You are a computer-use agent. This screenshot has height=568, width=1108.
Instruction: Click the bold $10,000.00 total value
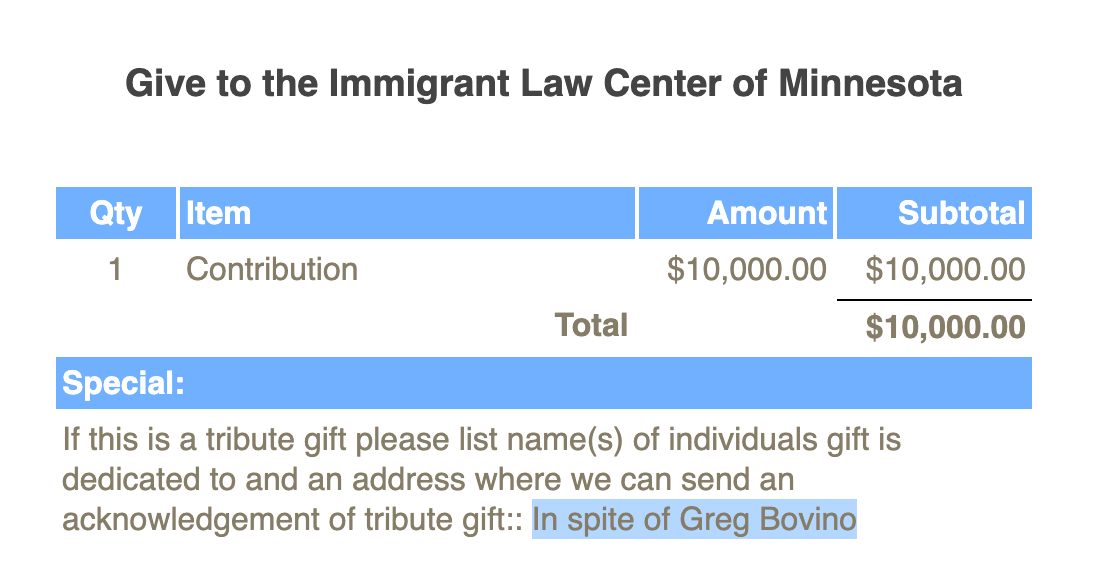[945, 326]
